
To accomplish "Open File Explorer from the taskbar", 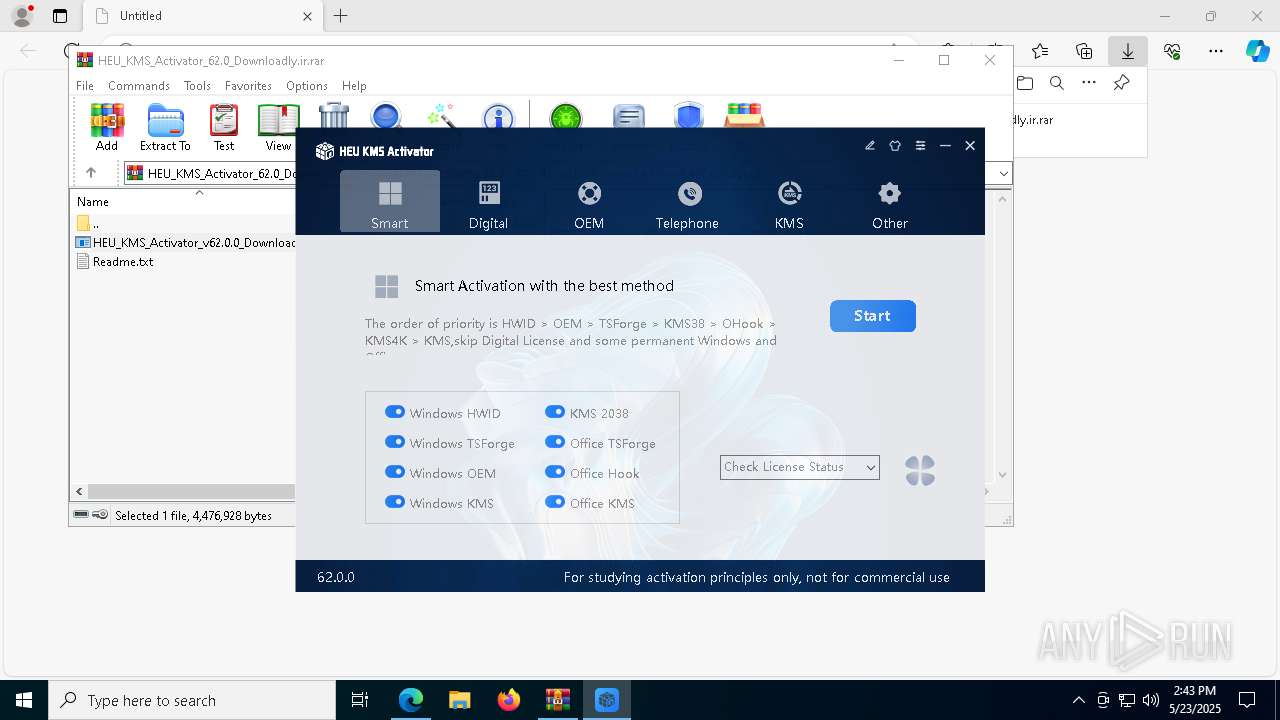I will point(460,700).
